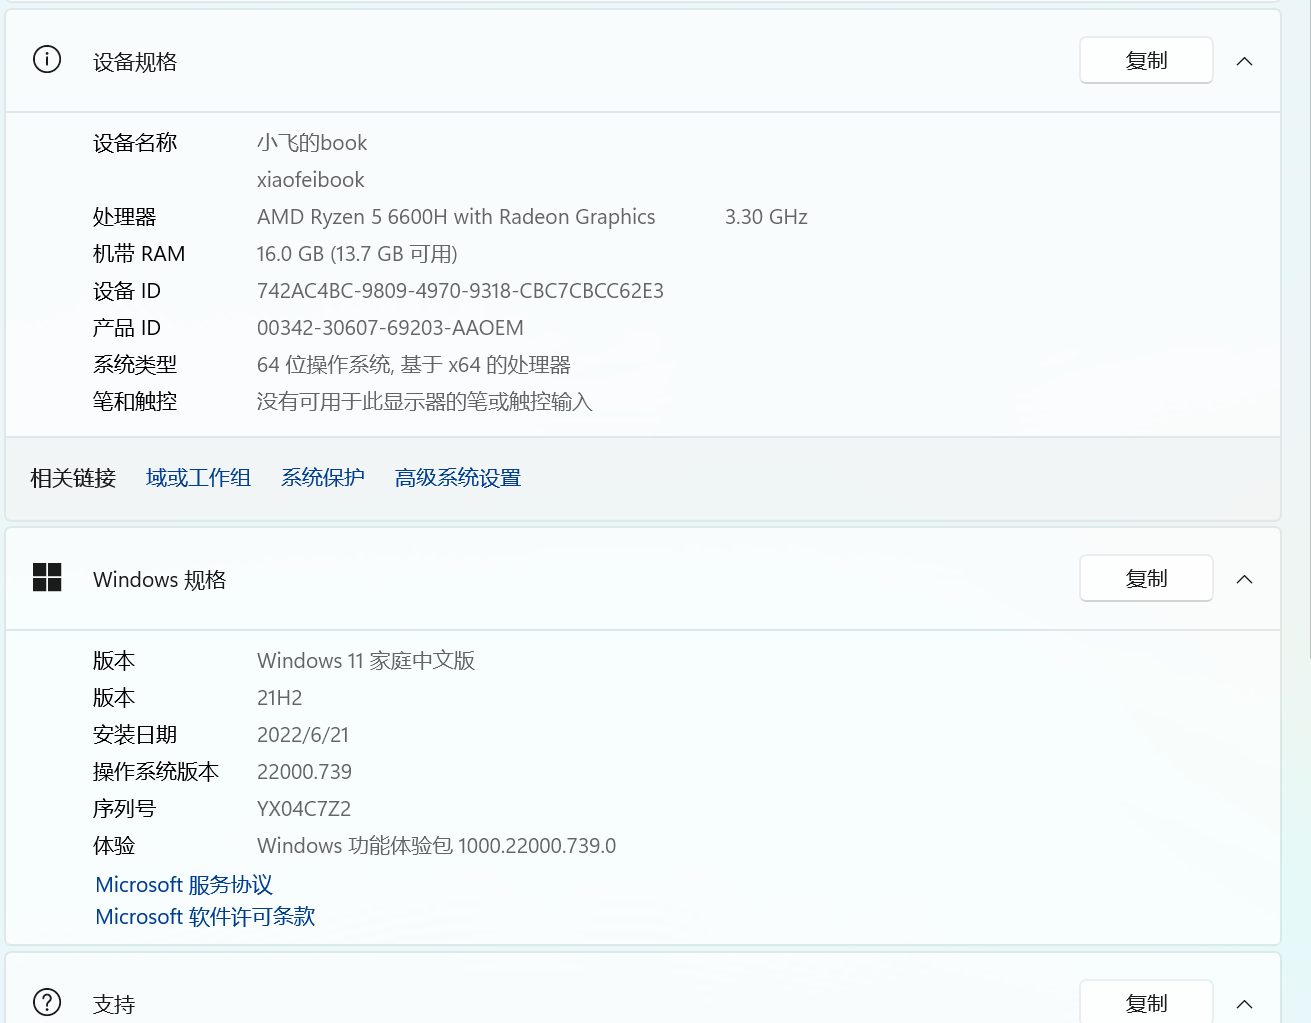This screenshot has height=1023, width=1311.
Task: Select install date 2022/6/21
Action: point(303,735)
